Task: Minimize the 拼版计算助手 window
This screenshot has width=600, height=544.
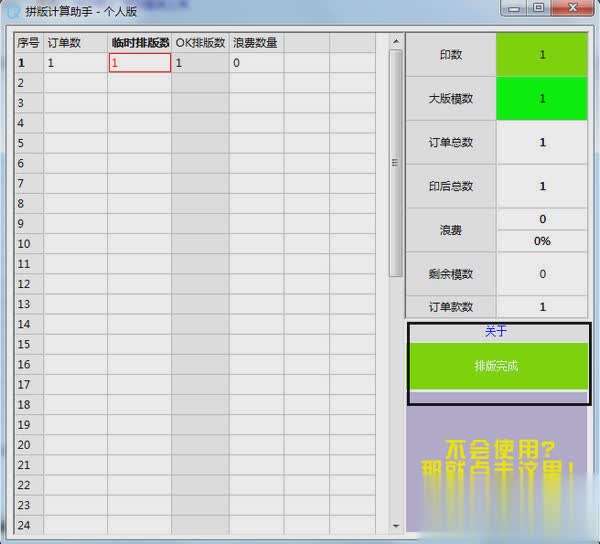Action: tap(516, 8)
